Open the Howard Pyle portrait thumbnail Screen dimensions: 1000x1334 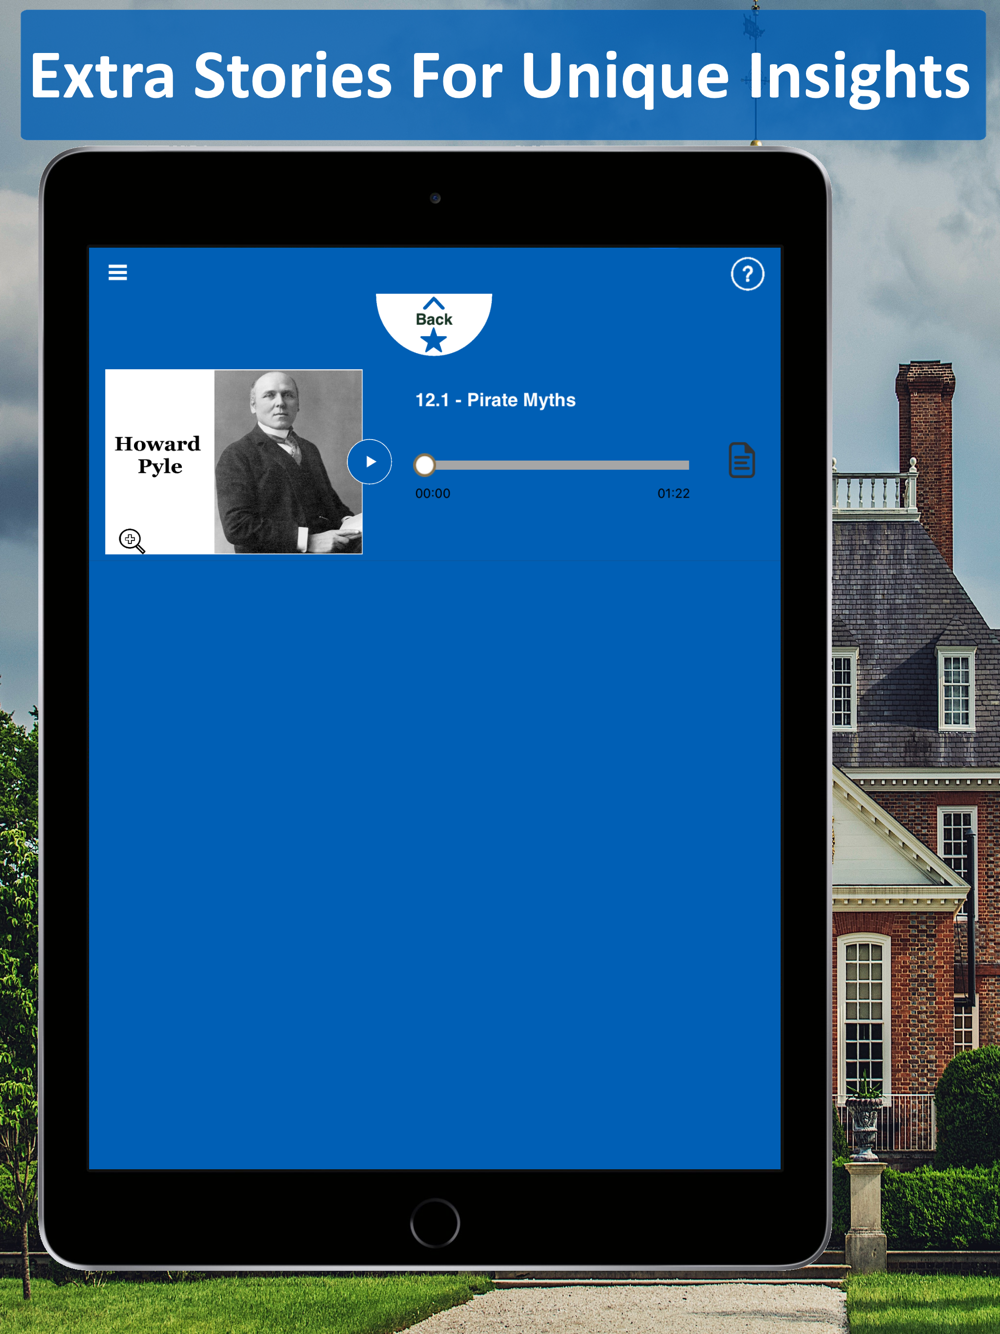point(234,462)
